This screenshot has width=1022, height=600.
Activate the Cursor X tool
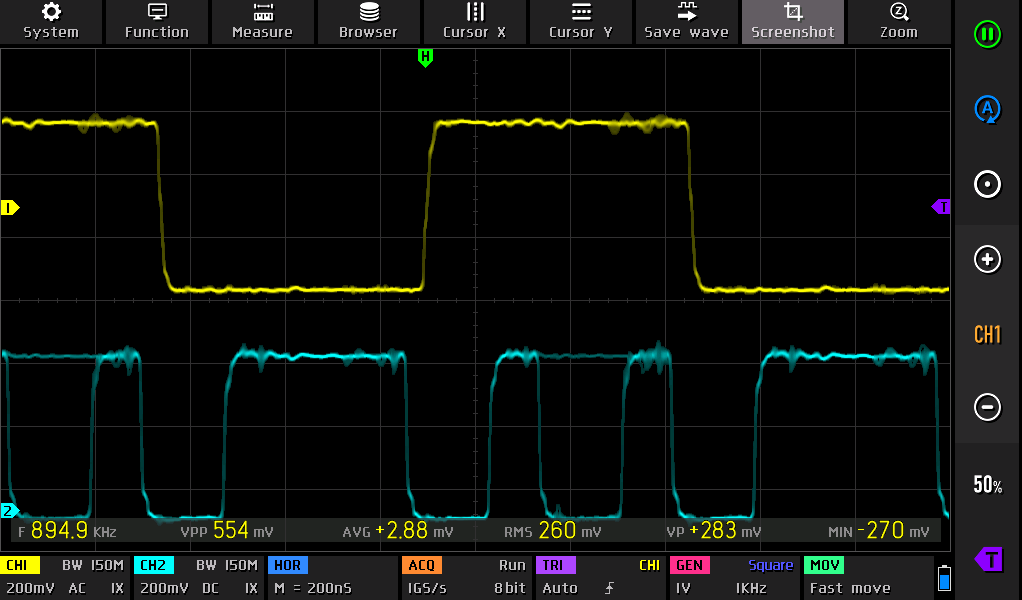[x=474, y=21]
